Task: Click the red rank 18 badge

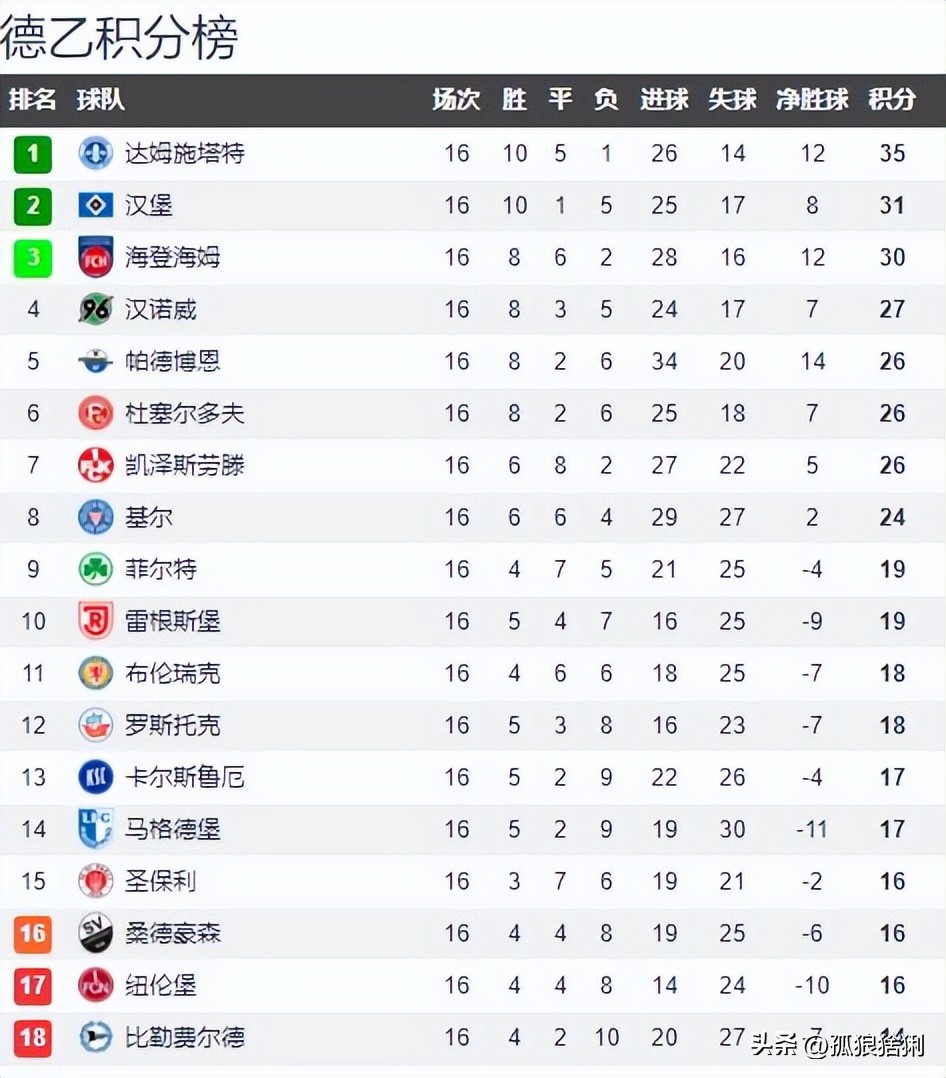Action: (33, 1037)
